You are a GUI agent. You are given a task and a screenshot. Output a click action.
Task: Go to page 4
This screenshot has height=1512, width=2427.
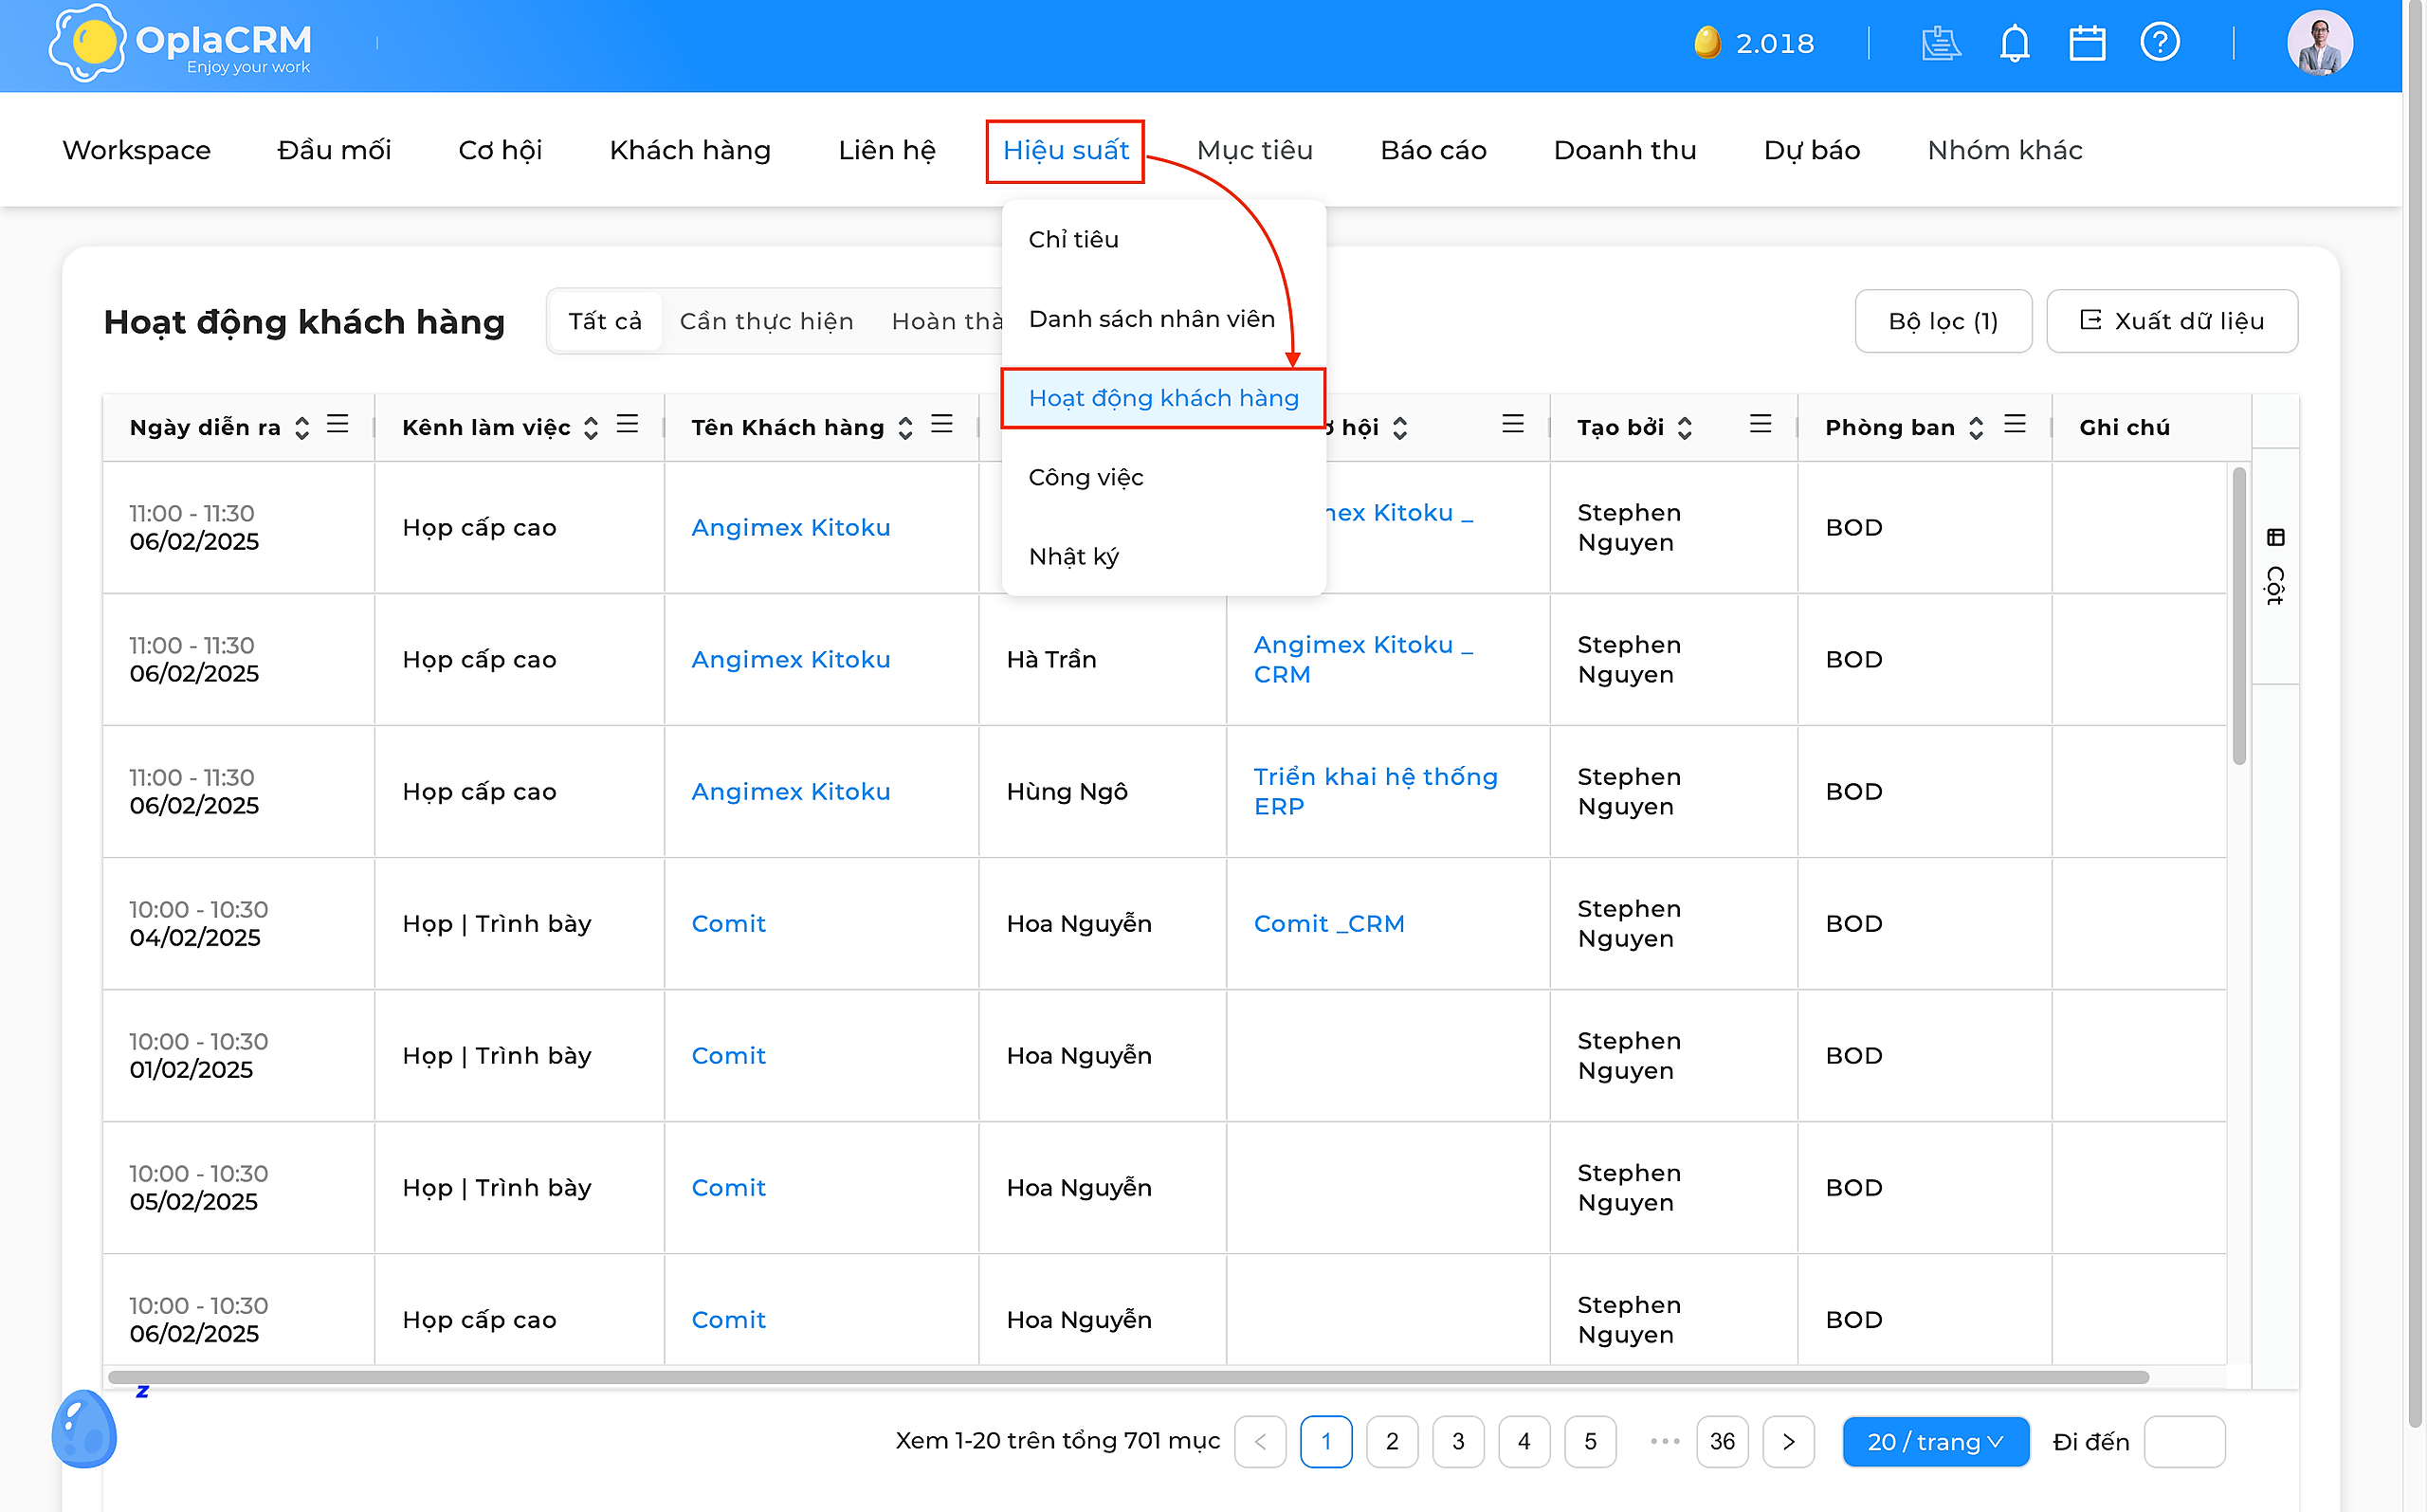point(1523,1441)
